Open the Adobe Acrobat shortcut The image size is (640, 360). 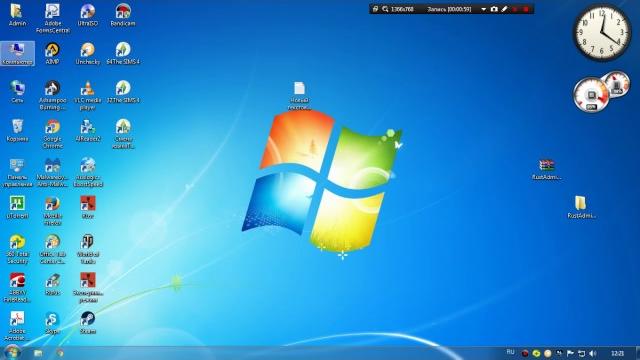tap(17, 326)
